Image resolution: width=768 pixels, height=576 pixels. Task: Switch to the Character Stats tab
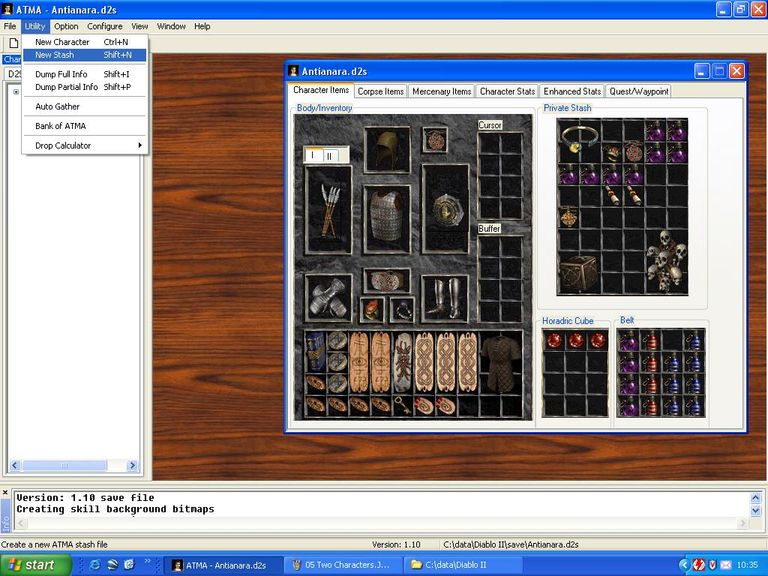pyautogui.click(x=507, y=92)
